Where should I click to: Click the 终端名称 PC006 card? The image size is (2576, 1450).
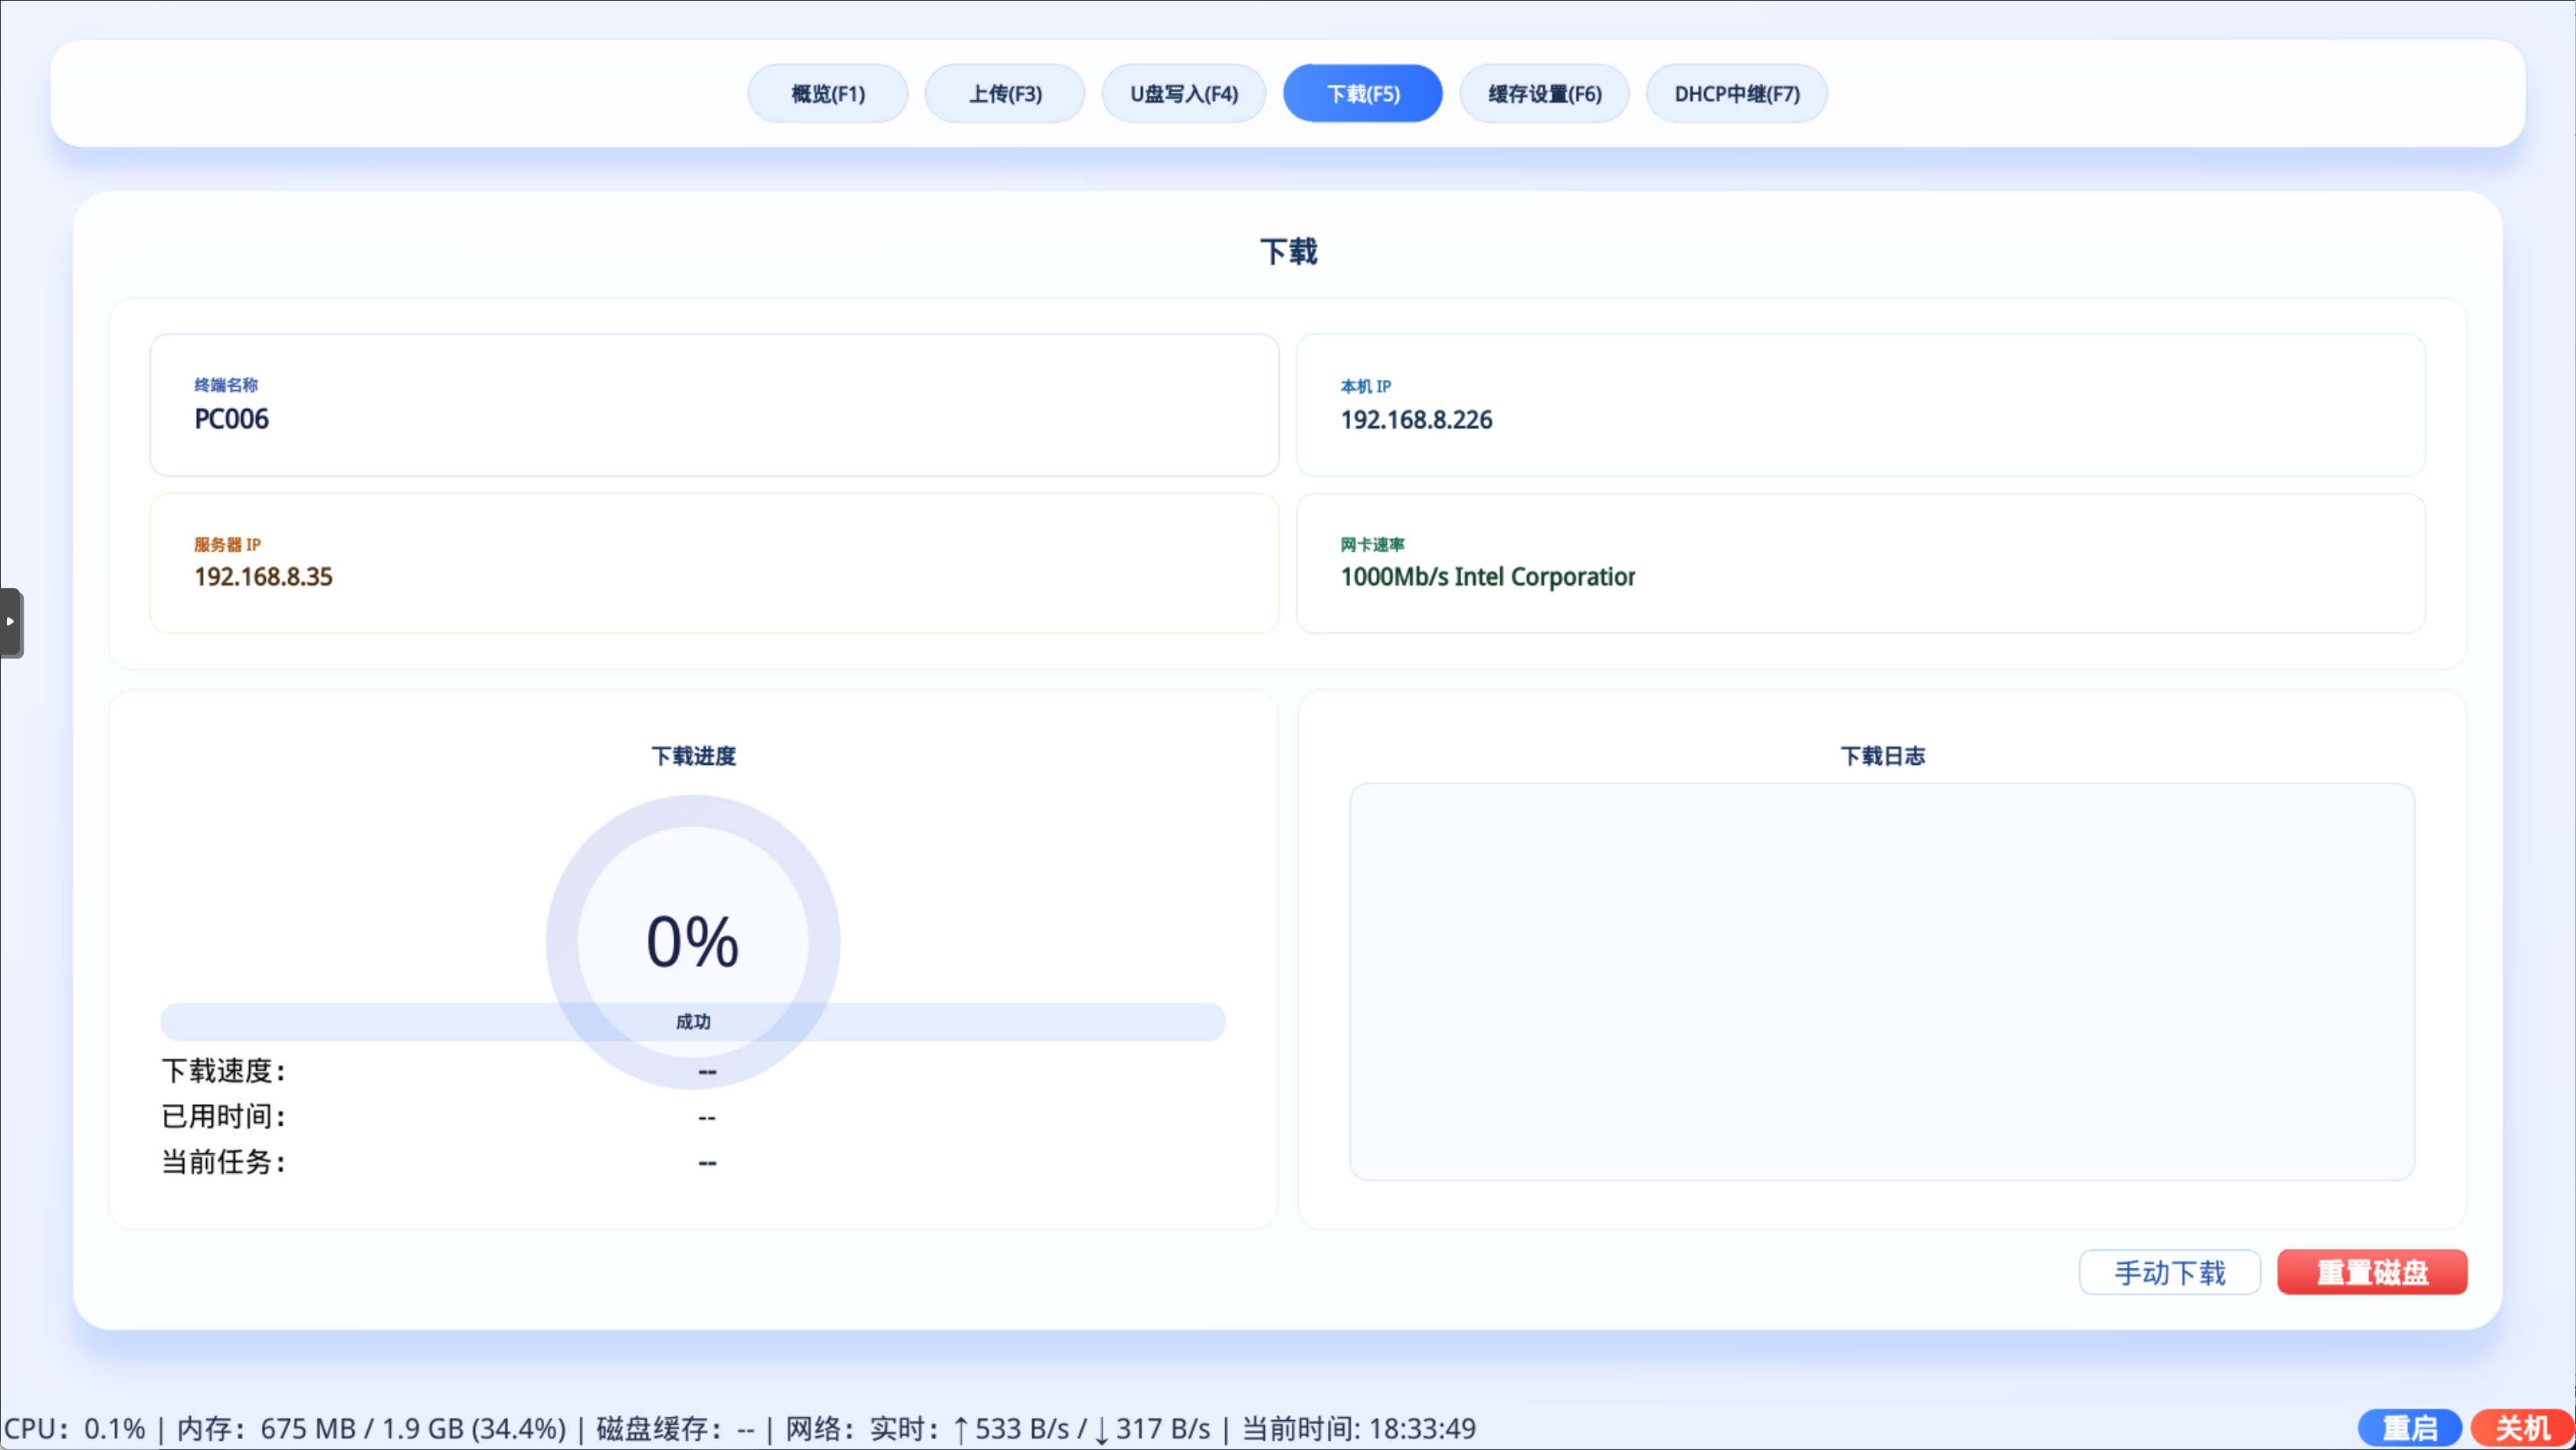coord(714,405)
